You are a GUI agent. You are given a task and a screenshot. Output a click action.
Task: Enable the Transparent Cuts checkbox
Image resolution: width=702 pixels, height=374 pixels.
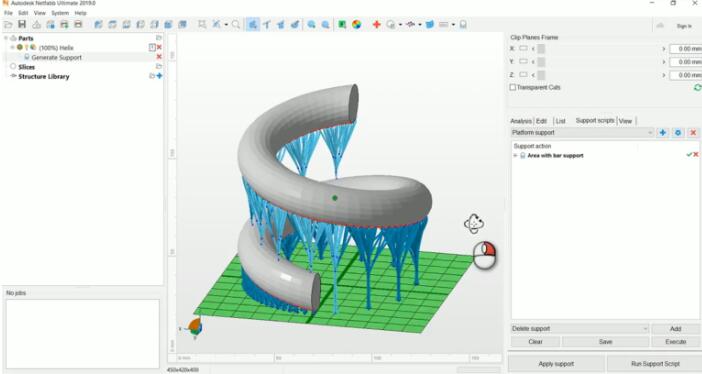513,87
